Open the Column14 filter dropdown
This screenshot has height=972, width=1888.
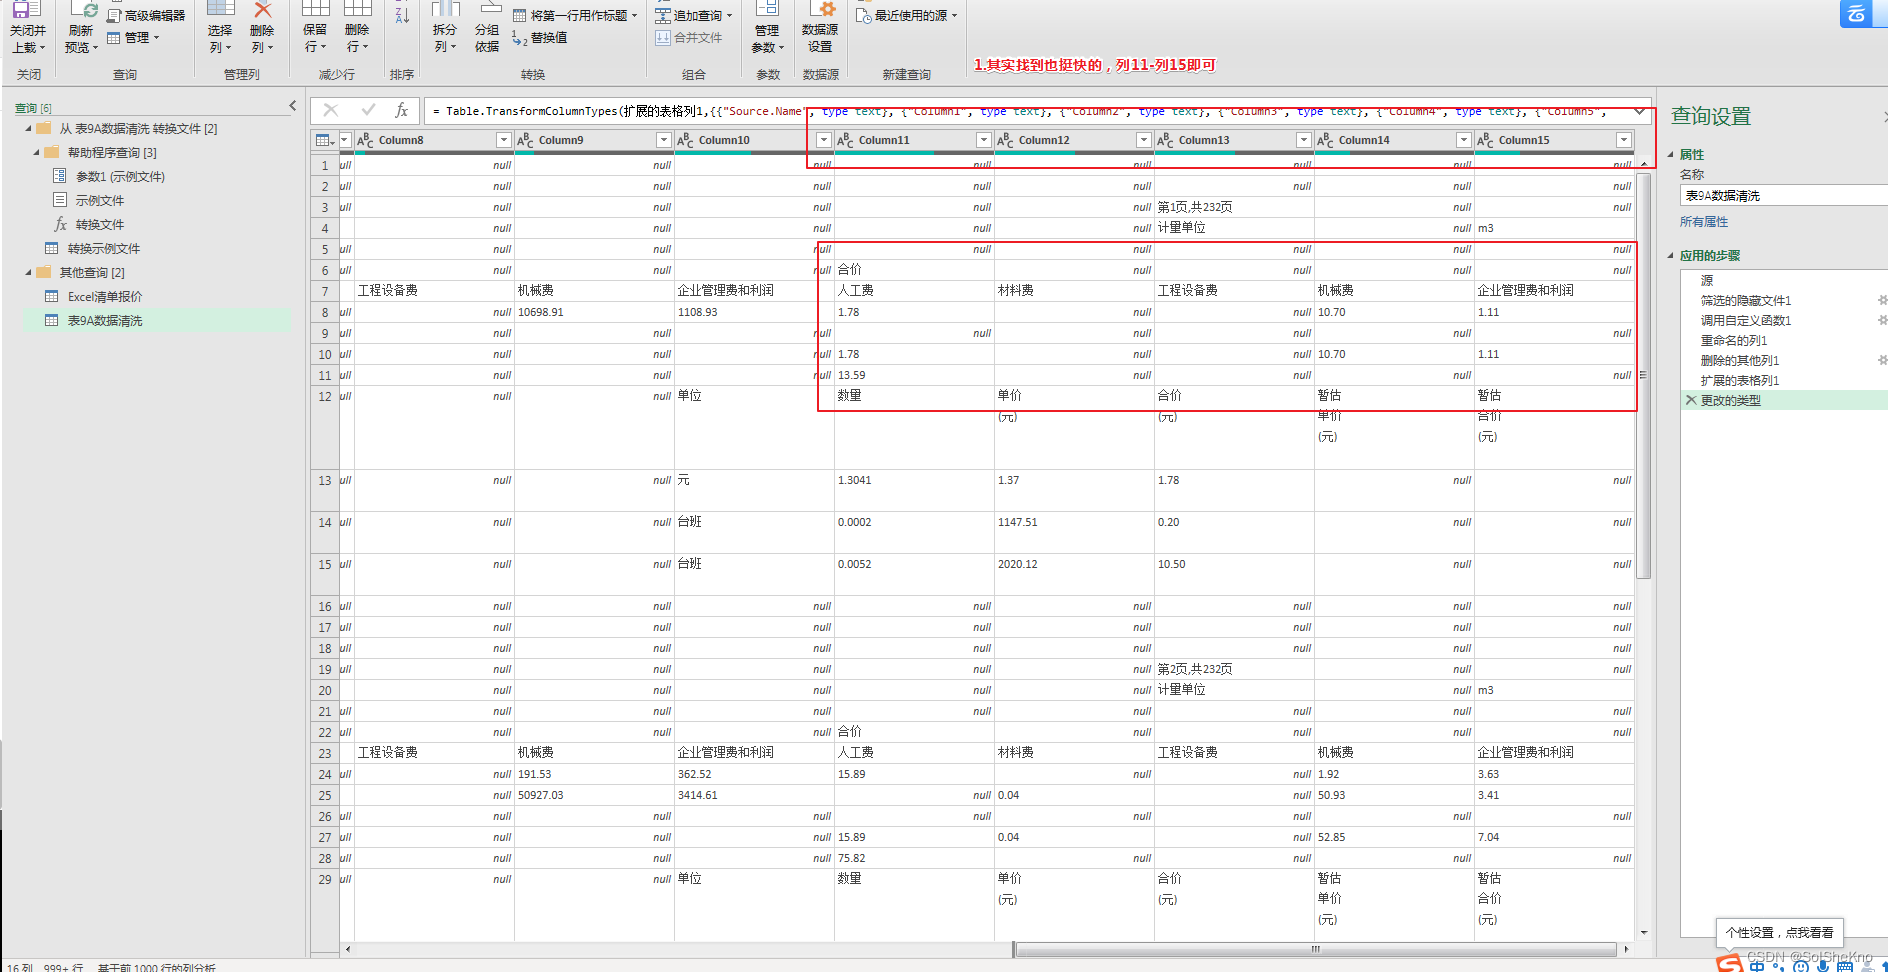click(1464, 140)
